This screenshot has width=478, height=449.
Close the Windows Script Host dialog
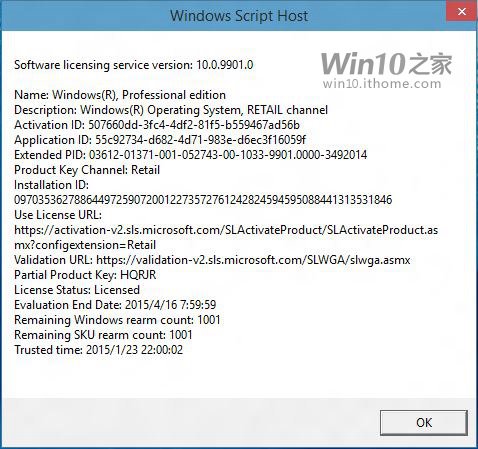(462, 11)
